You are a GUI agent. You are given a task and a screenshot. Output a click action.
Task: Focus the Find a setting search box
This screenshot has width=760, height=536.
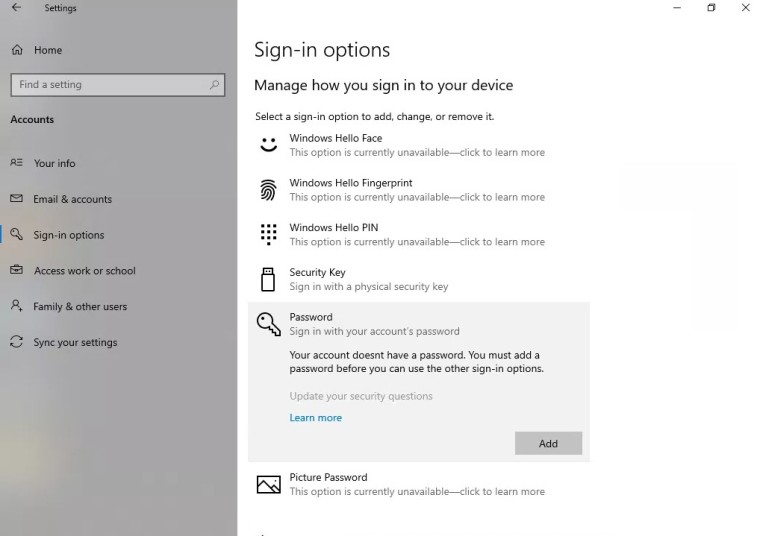click(118, 85)
